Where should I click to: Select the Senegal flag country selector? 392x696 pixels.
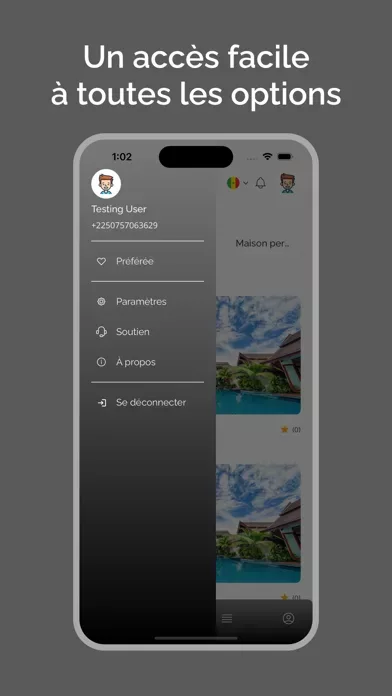(x=233, y=183)
